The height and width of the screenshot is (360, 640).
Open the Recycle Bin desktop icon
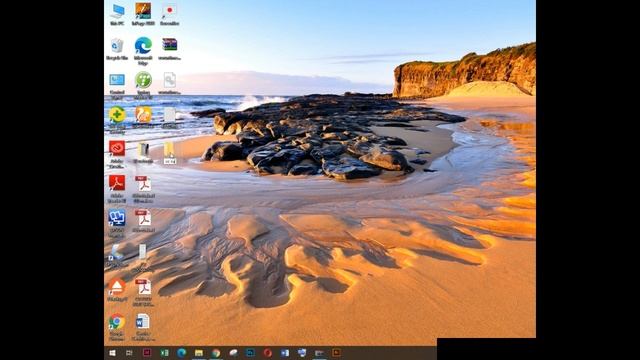[x=117, y=49]
